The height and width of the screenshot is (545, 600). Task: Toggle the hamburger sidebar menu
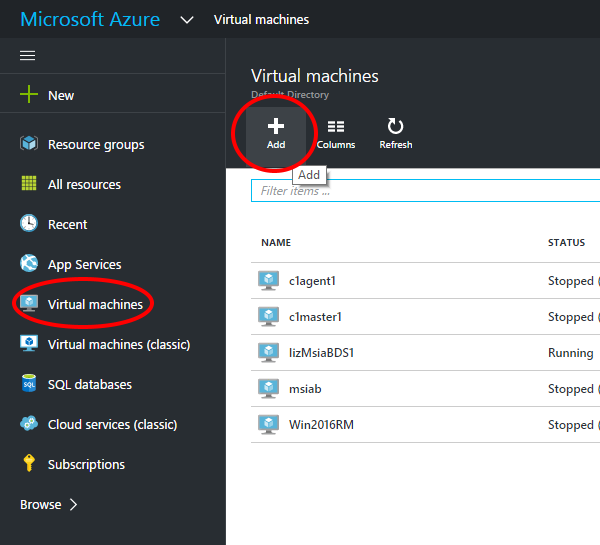pyautogui.click(x=28, y=56)
